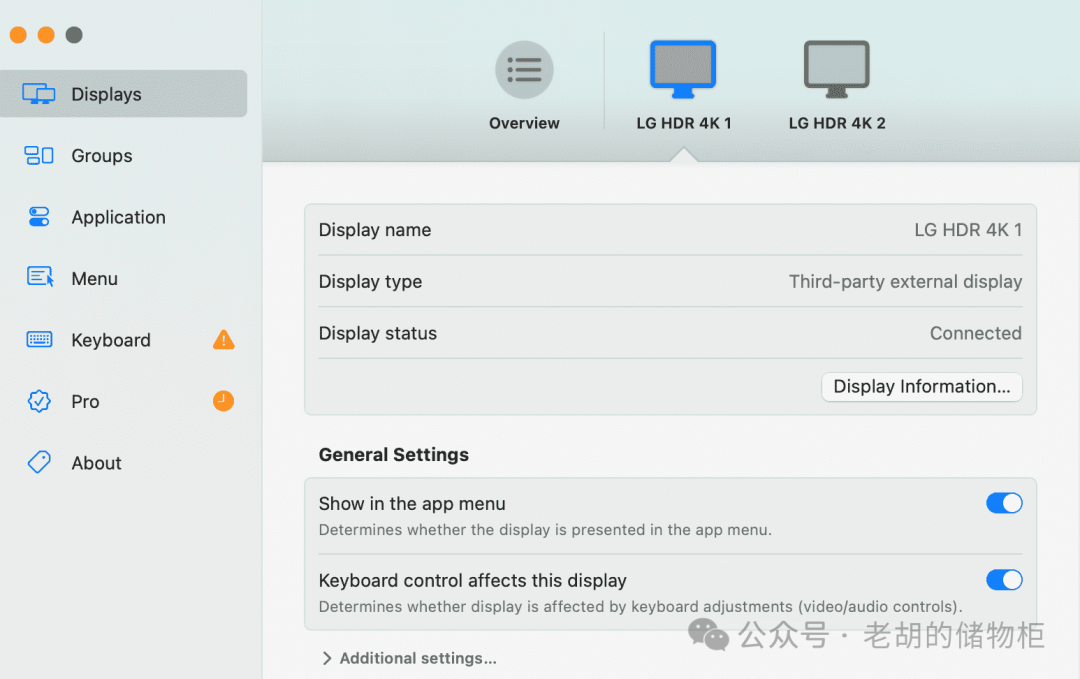Select the LG HDR 4K 2 monitor icon
Viewport: 1080px width, 679px height.
(x=837, y=70)
